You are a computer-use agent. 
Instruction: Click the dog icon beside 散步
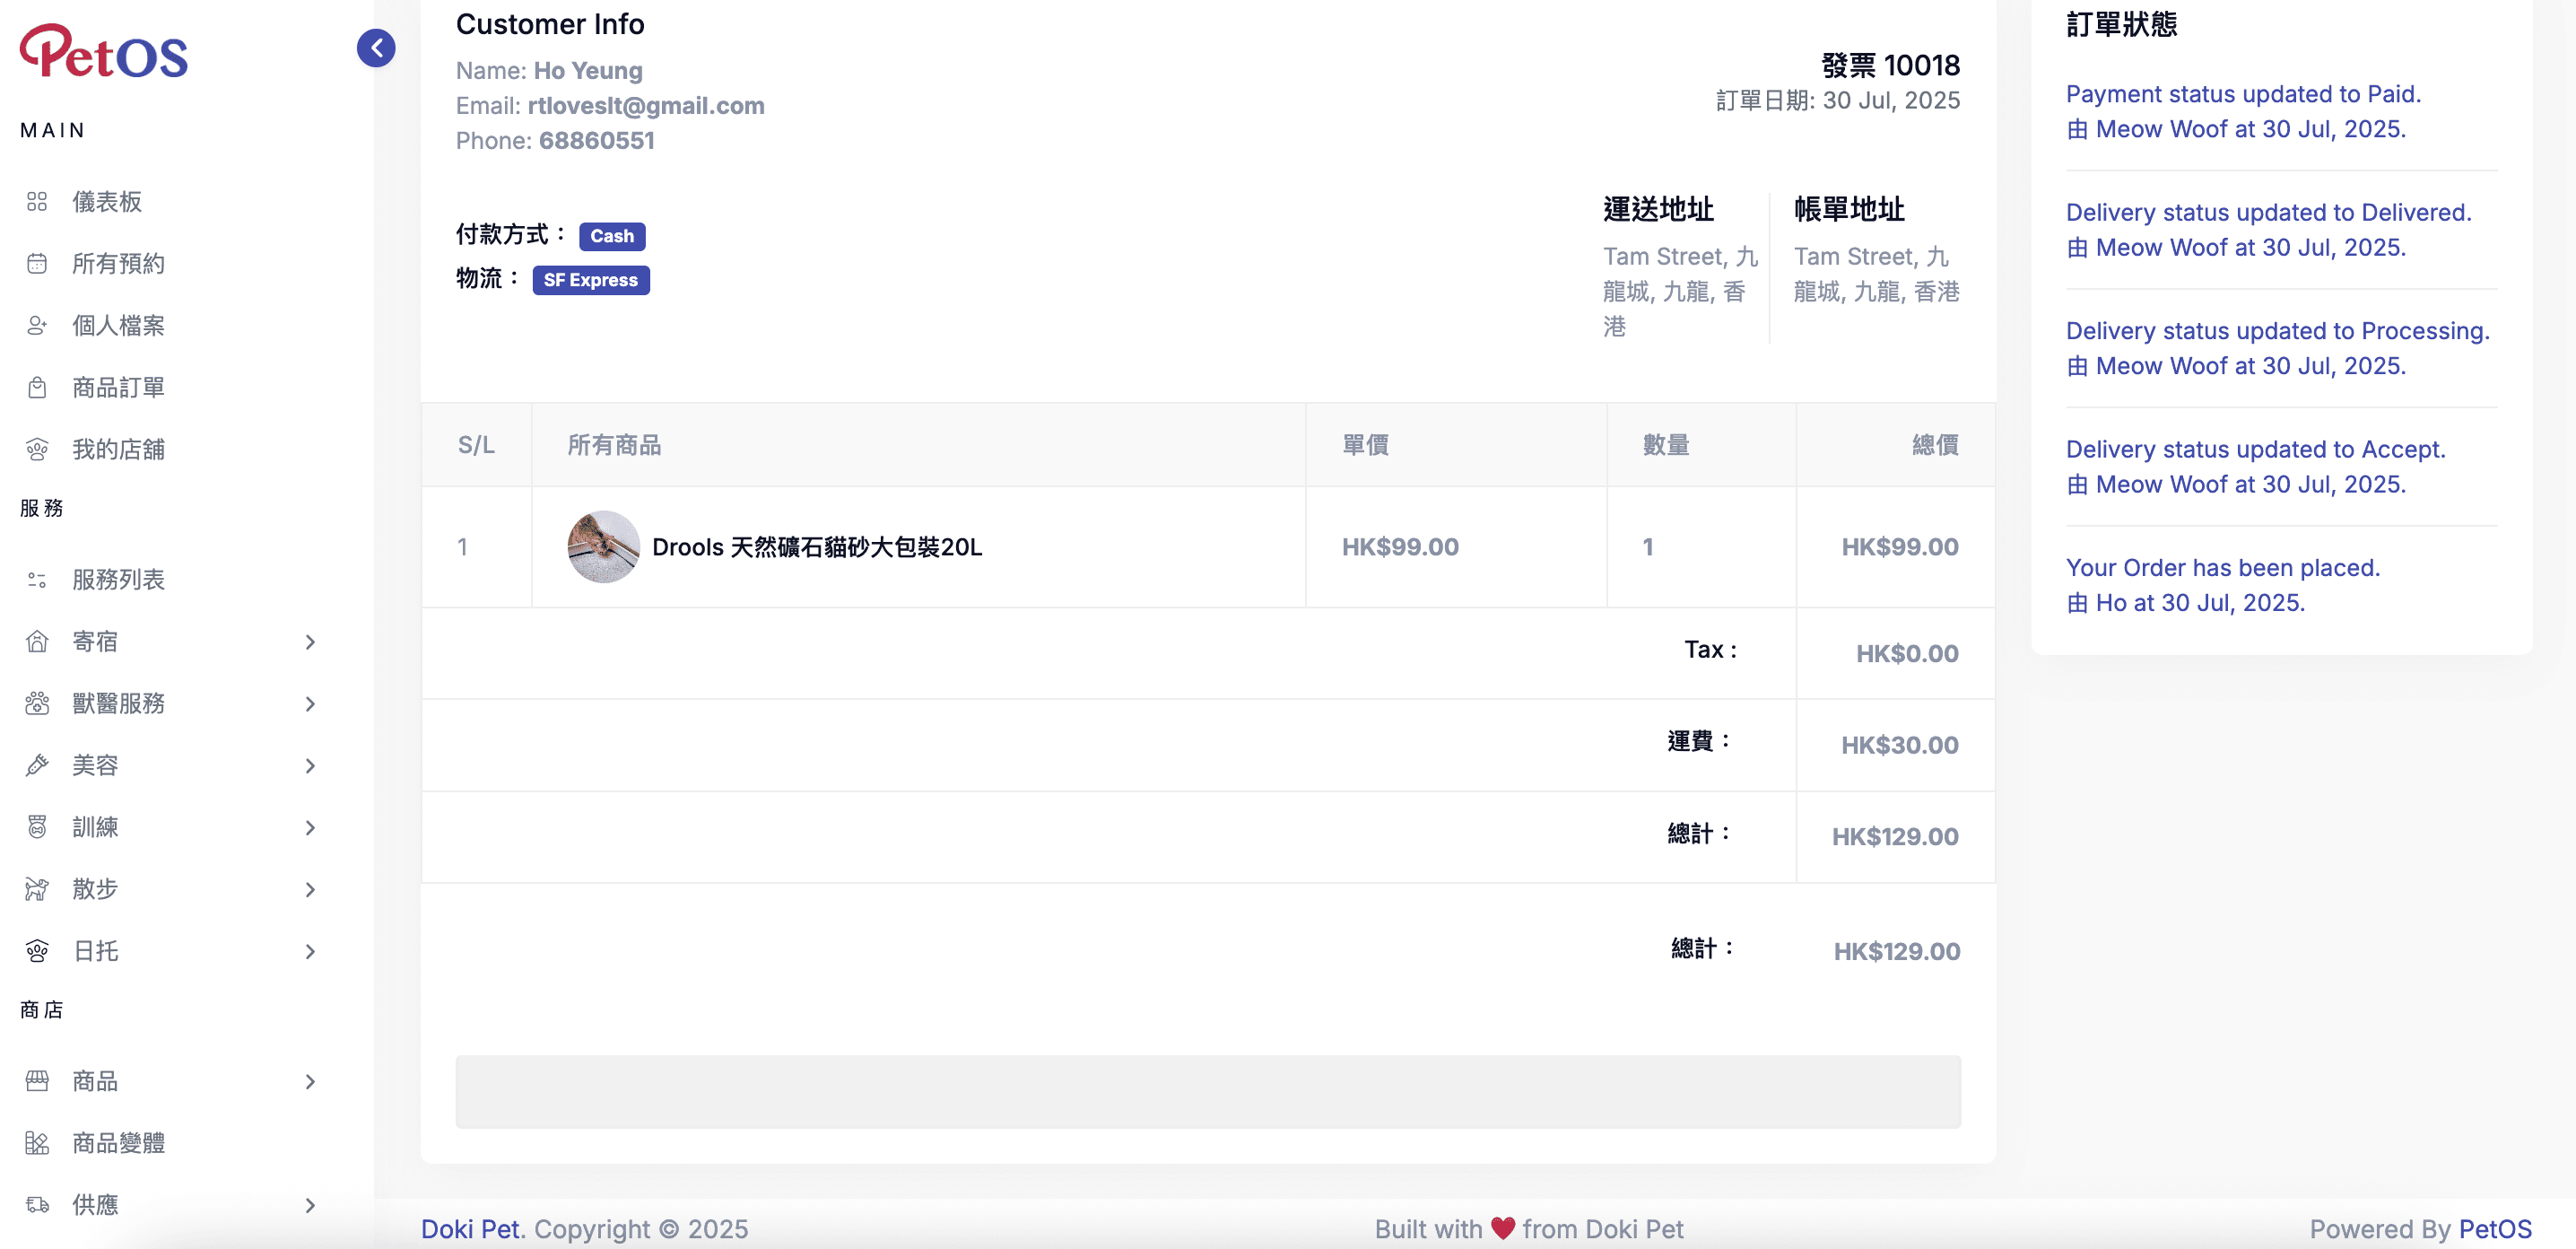click(37, 890)
